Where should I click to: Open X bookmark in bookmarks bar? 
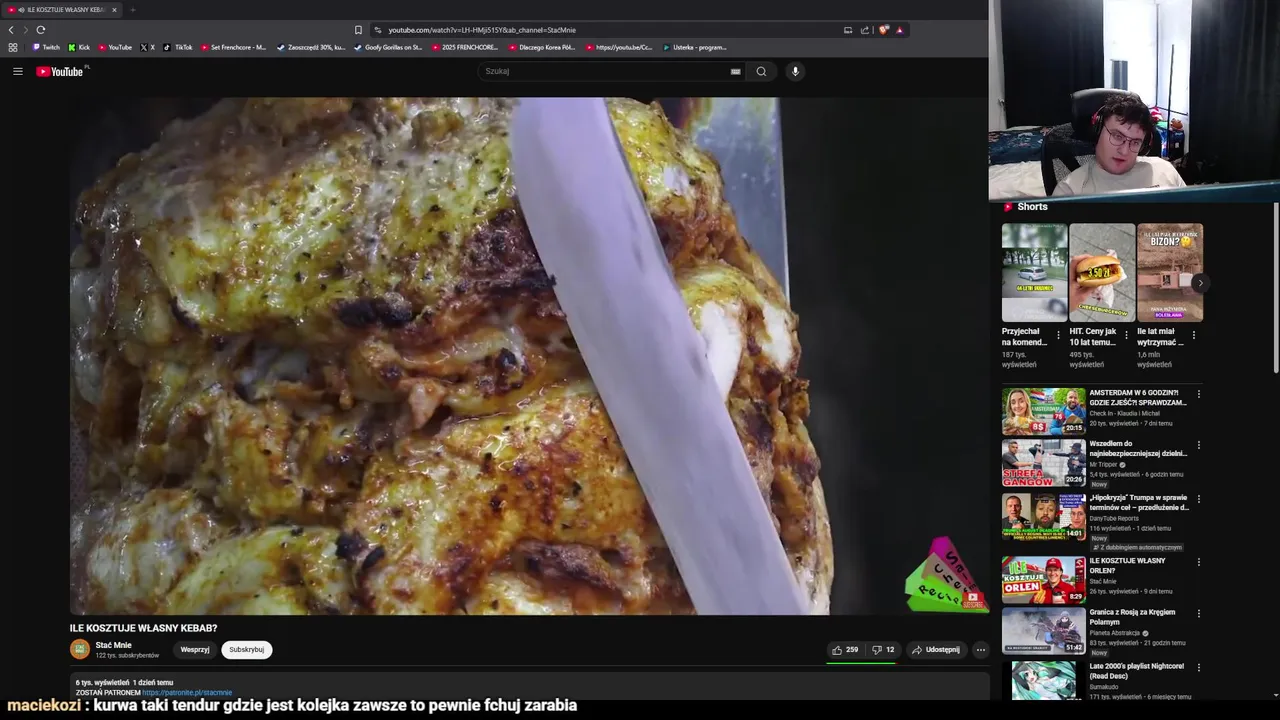tap(147, 47)
